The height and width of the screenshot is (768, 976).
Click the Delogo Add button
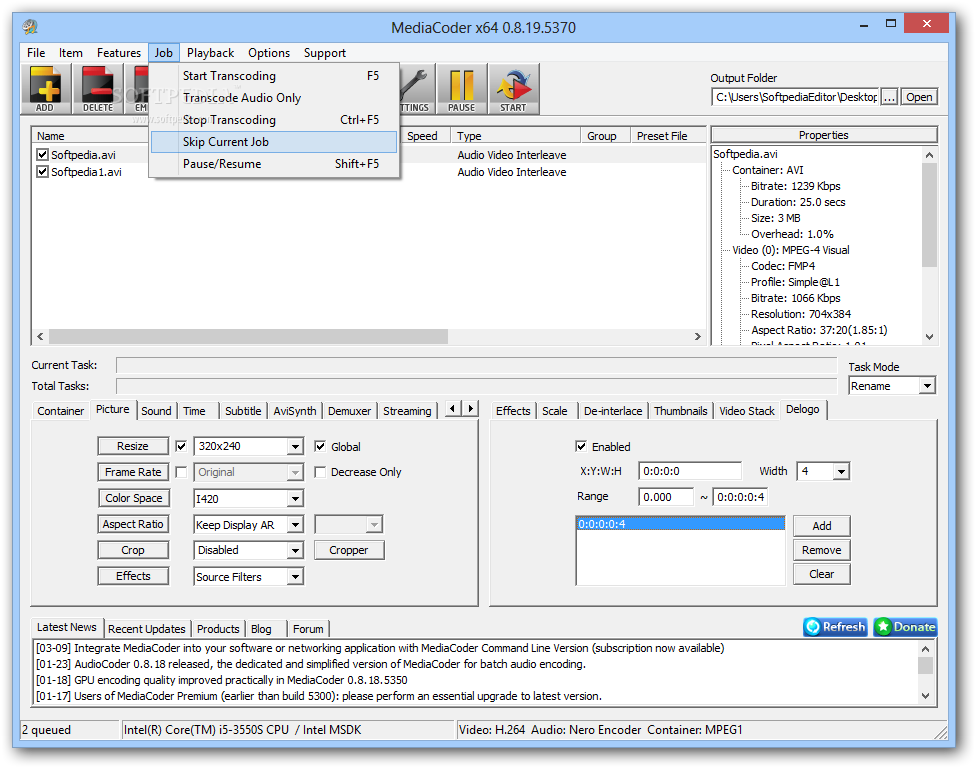(x=822, y=526)
